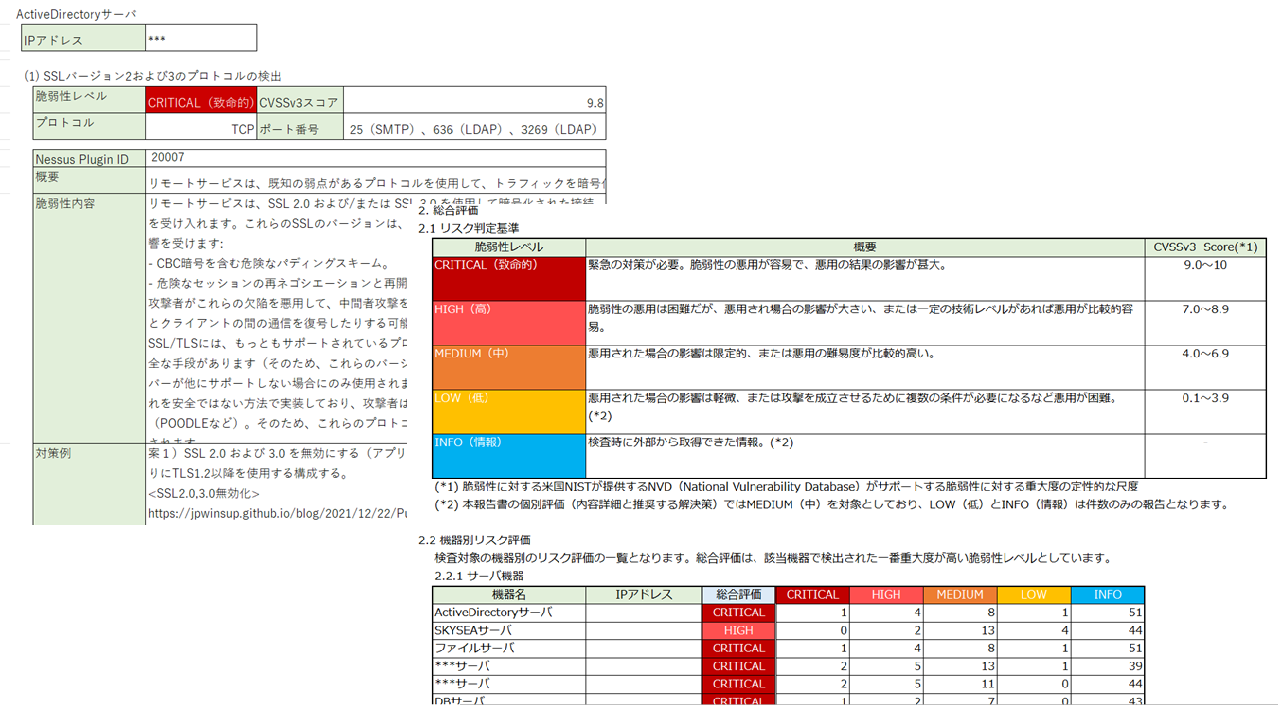Click the port list cell starting with 25（SMTP）
The height and width of the screenshot is (714, 1278).
474,129
